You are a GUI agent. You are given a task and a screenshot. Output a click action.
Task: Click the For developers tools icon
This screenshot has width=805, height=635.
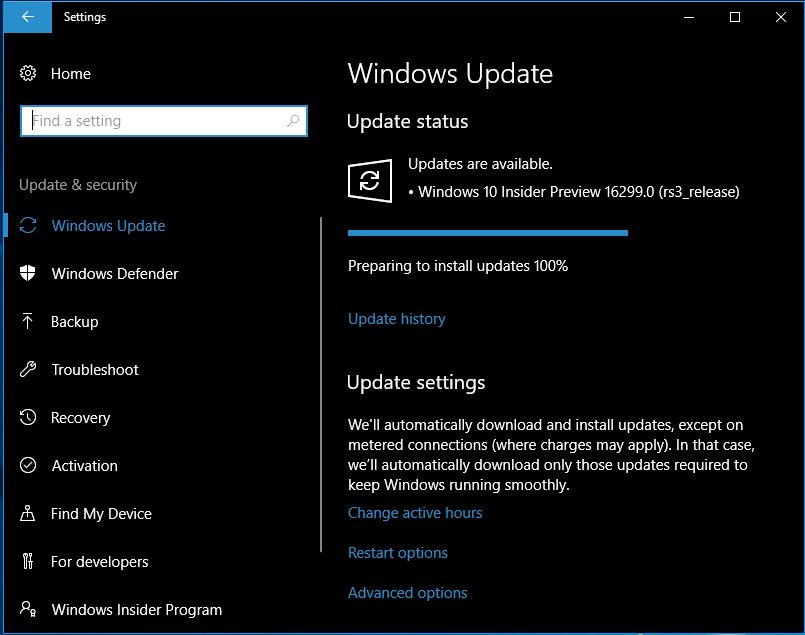(28, 561)
